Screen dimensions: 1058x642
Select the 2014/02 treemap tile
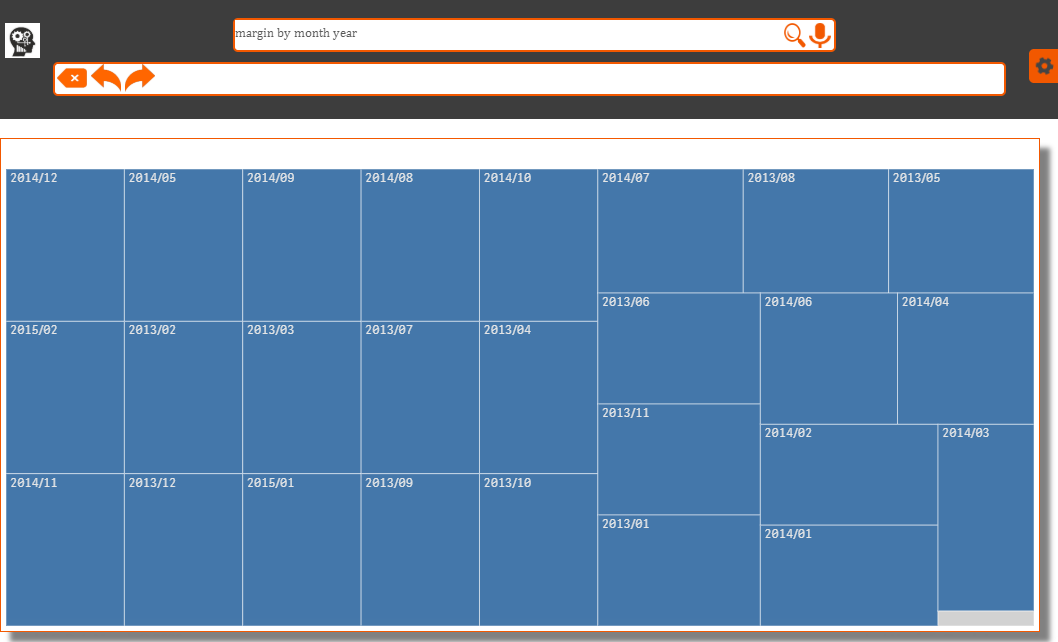(x=849, y=475)
